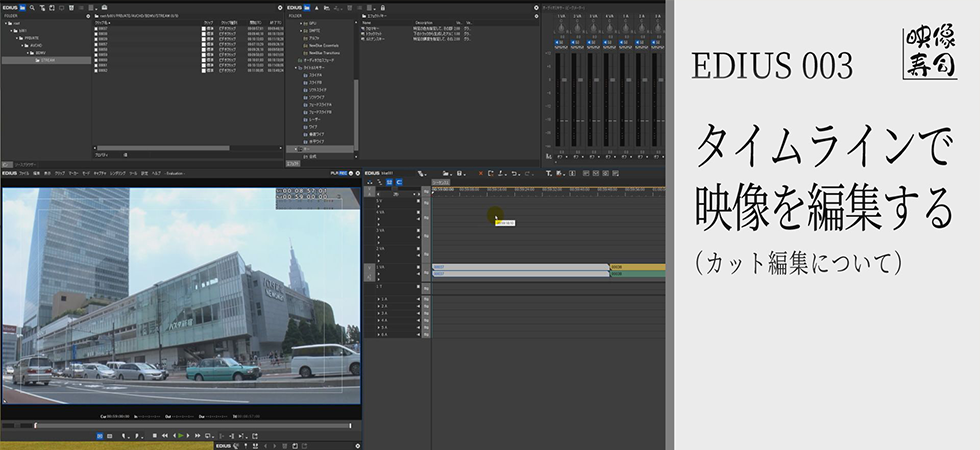Click the save project icon in timeline toolbar
Image resolution: width=980 pixels, height=450 pixels.
click(x=459, y=173)
